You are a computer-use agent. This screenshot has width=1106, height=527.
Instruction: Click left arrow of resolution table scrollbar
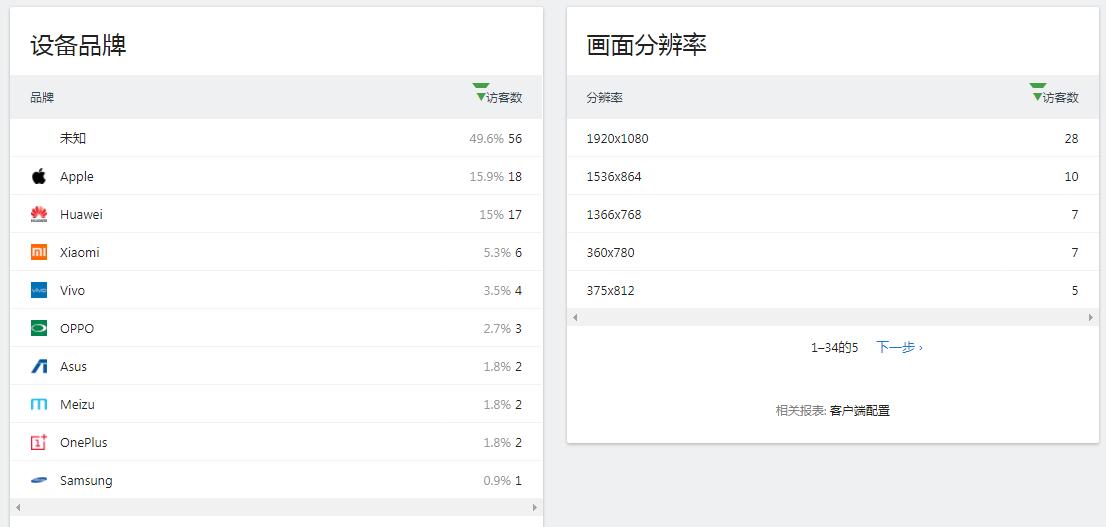[575, 317]
